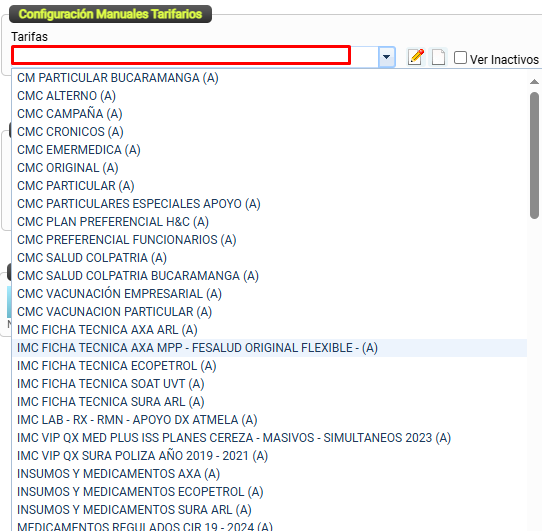Select IMC LAB - RX - RMN entry
Viewport: 542px width, 531px height.
click(270, 419)
